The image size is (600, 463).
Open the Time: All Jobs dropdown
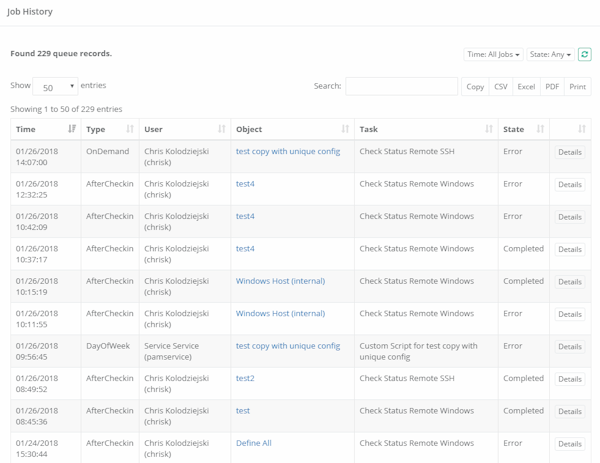click(493, 54)
